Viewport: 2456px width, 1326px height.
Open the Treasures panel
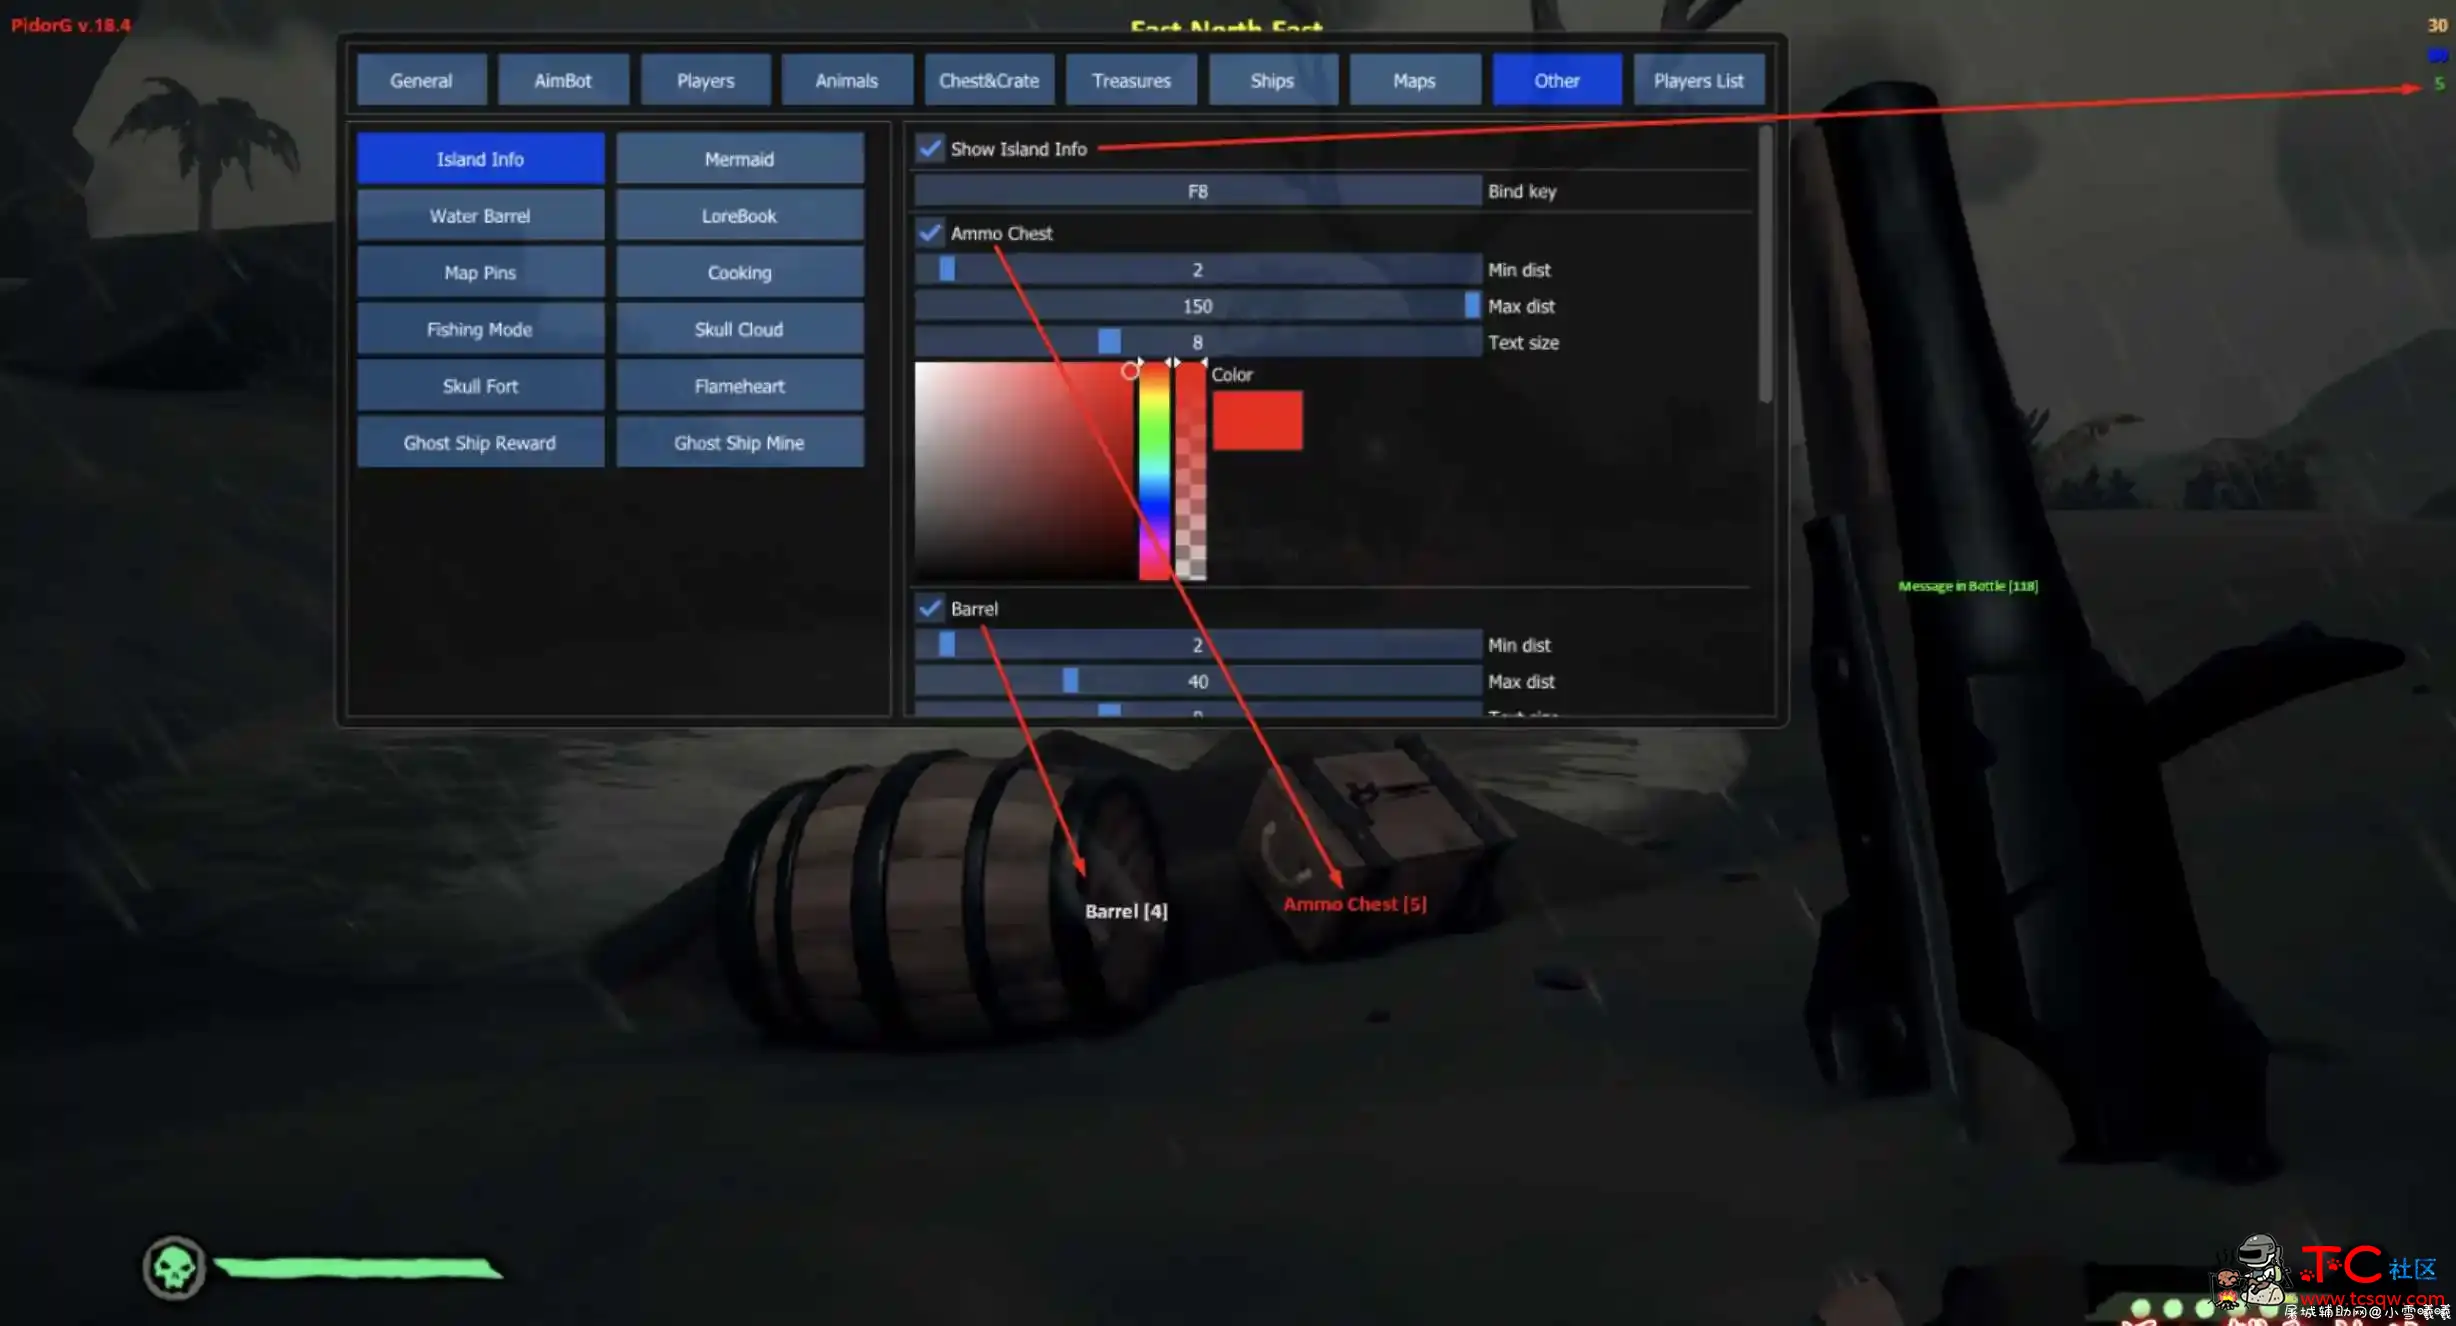point(1130,78)
